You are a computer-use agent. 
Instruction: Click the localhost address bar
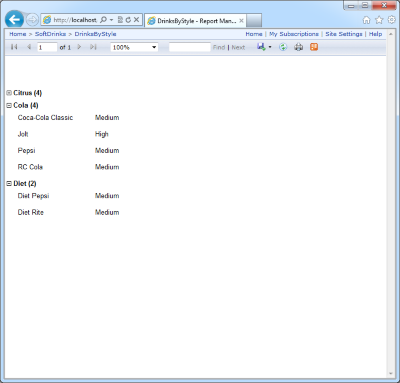coord(75,20)
